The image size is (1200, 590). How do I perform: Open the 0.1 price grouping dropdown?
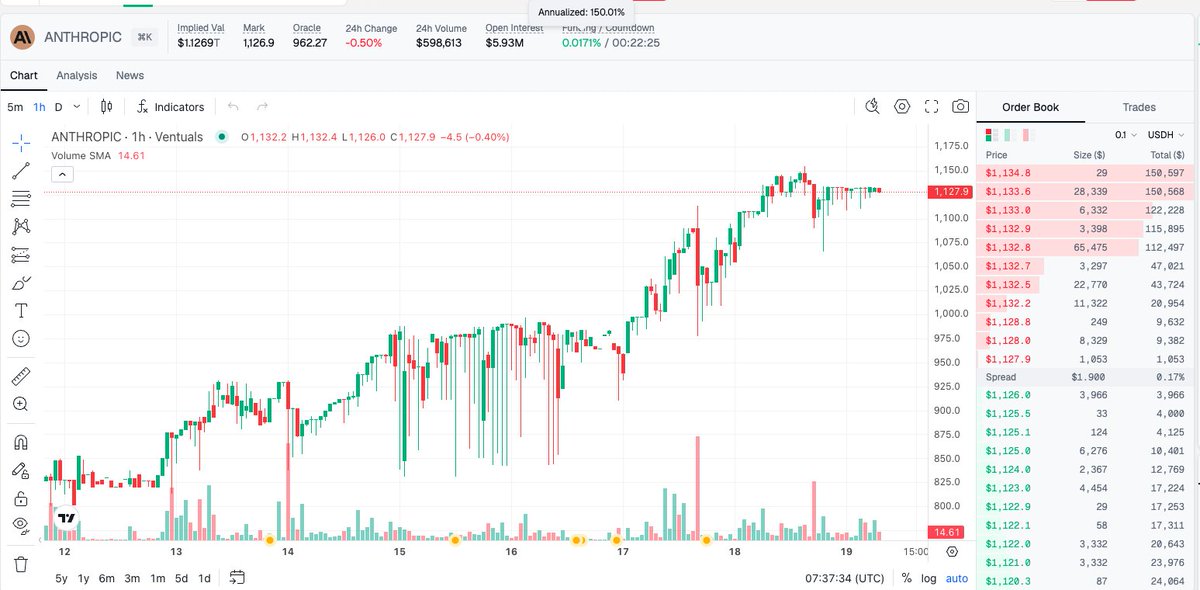(1124, 135)
